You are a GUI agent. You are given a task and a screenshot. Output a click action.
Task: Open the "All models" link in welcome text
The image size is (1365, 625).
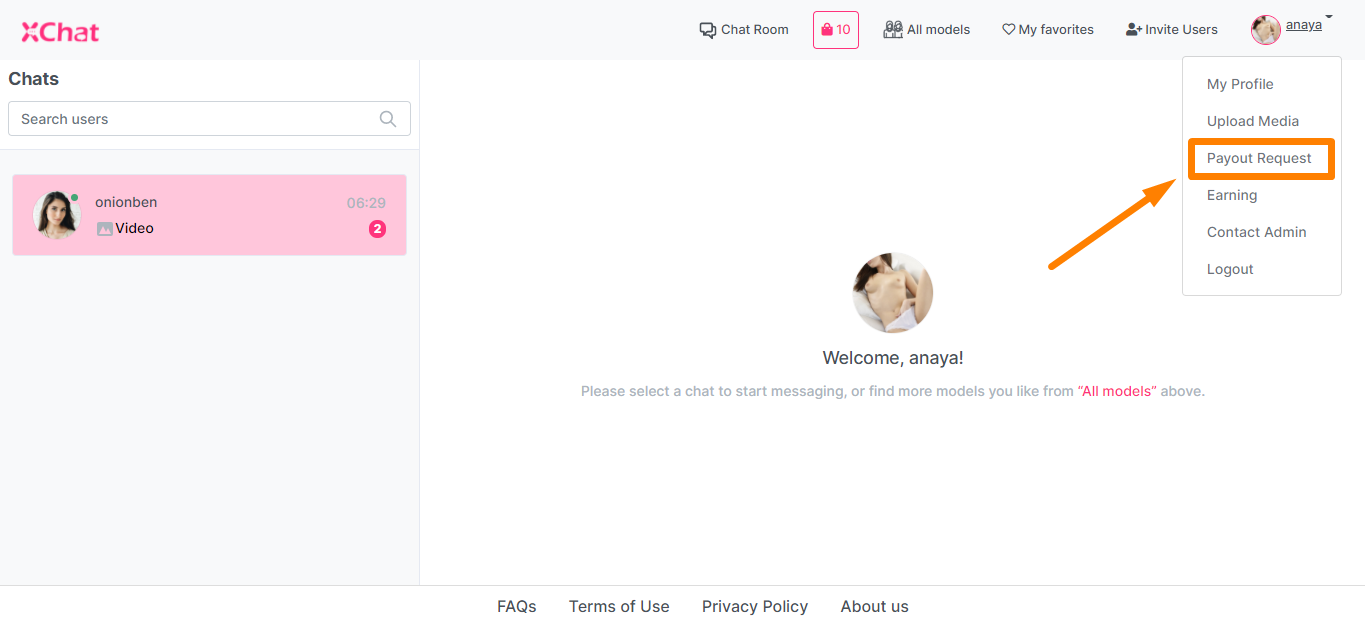[x=1117, y=391]
